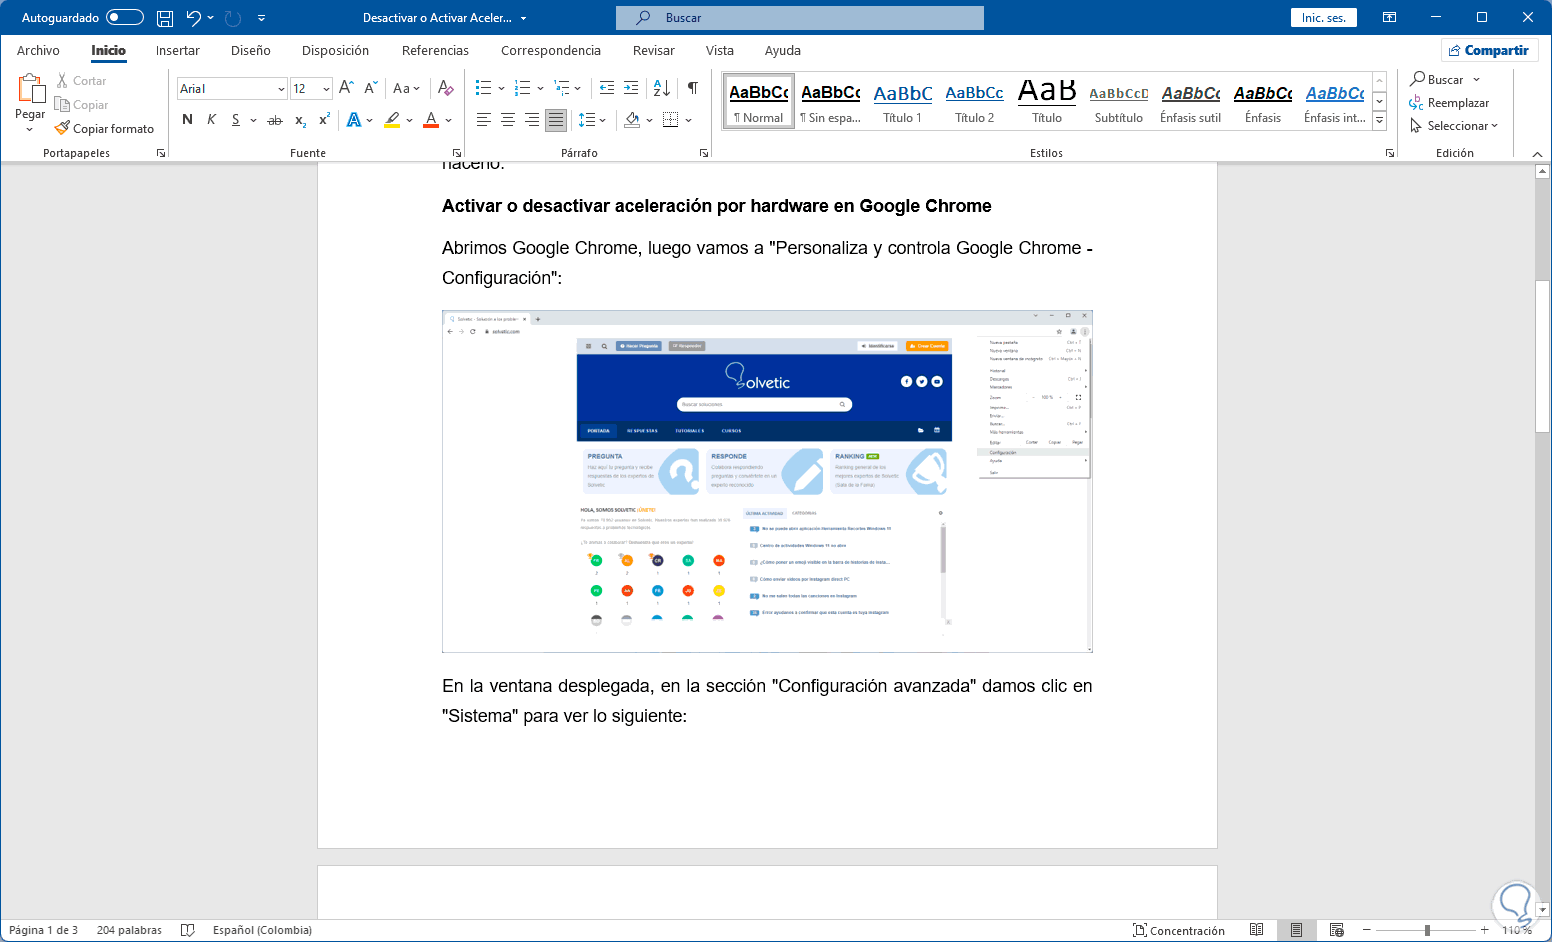Apply bullet list formatting
The image size is (1552, 942).
(x=483, y=88)
